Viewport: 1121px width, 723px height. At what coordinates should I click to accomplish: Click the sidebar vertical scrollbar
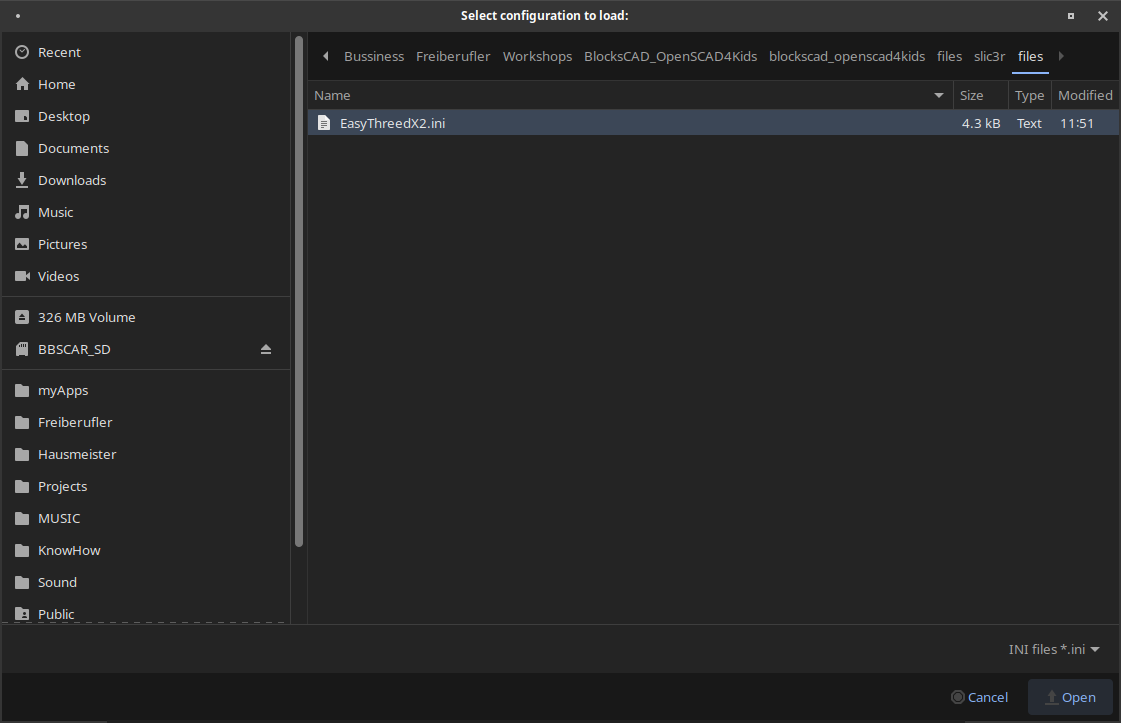click(x=299, y=290)
